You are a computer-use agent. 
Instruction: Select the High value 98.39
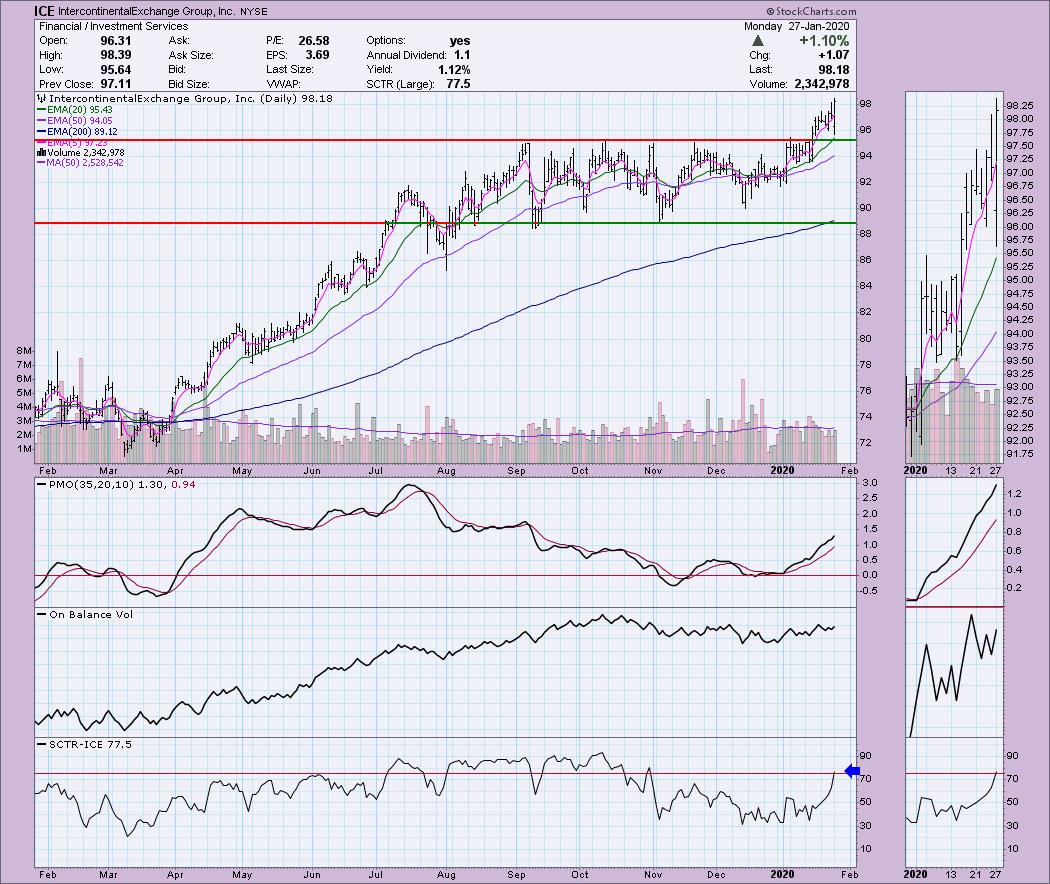pos(116,56)
